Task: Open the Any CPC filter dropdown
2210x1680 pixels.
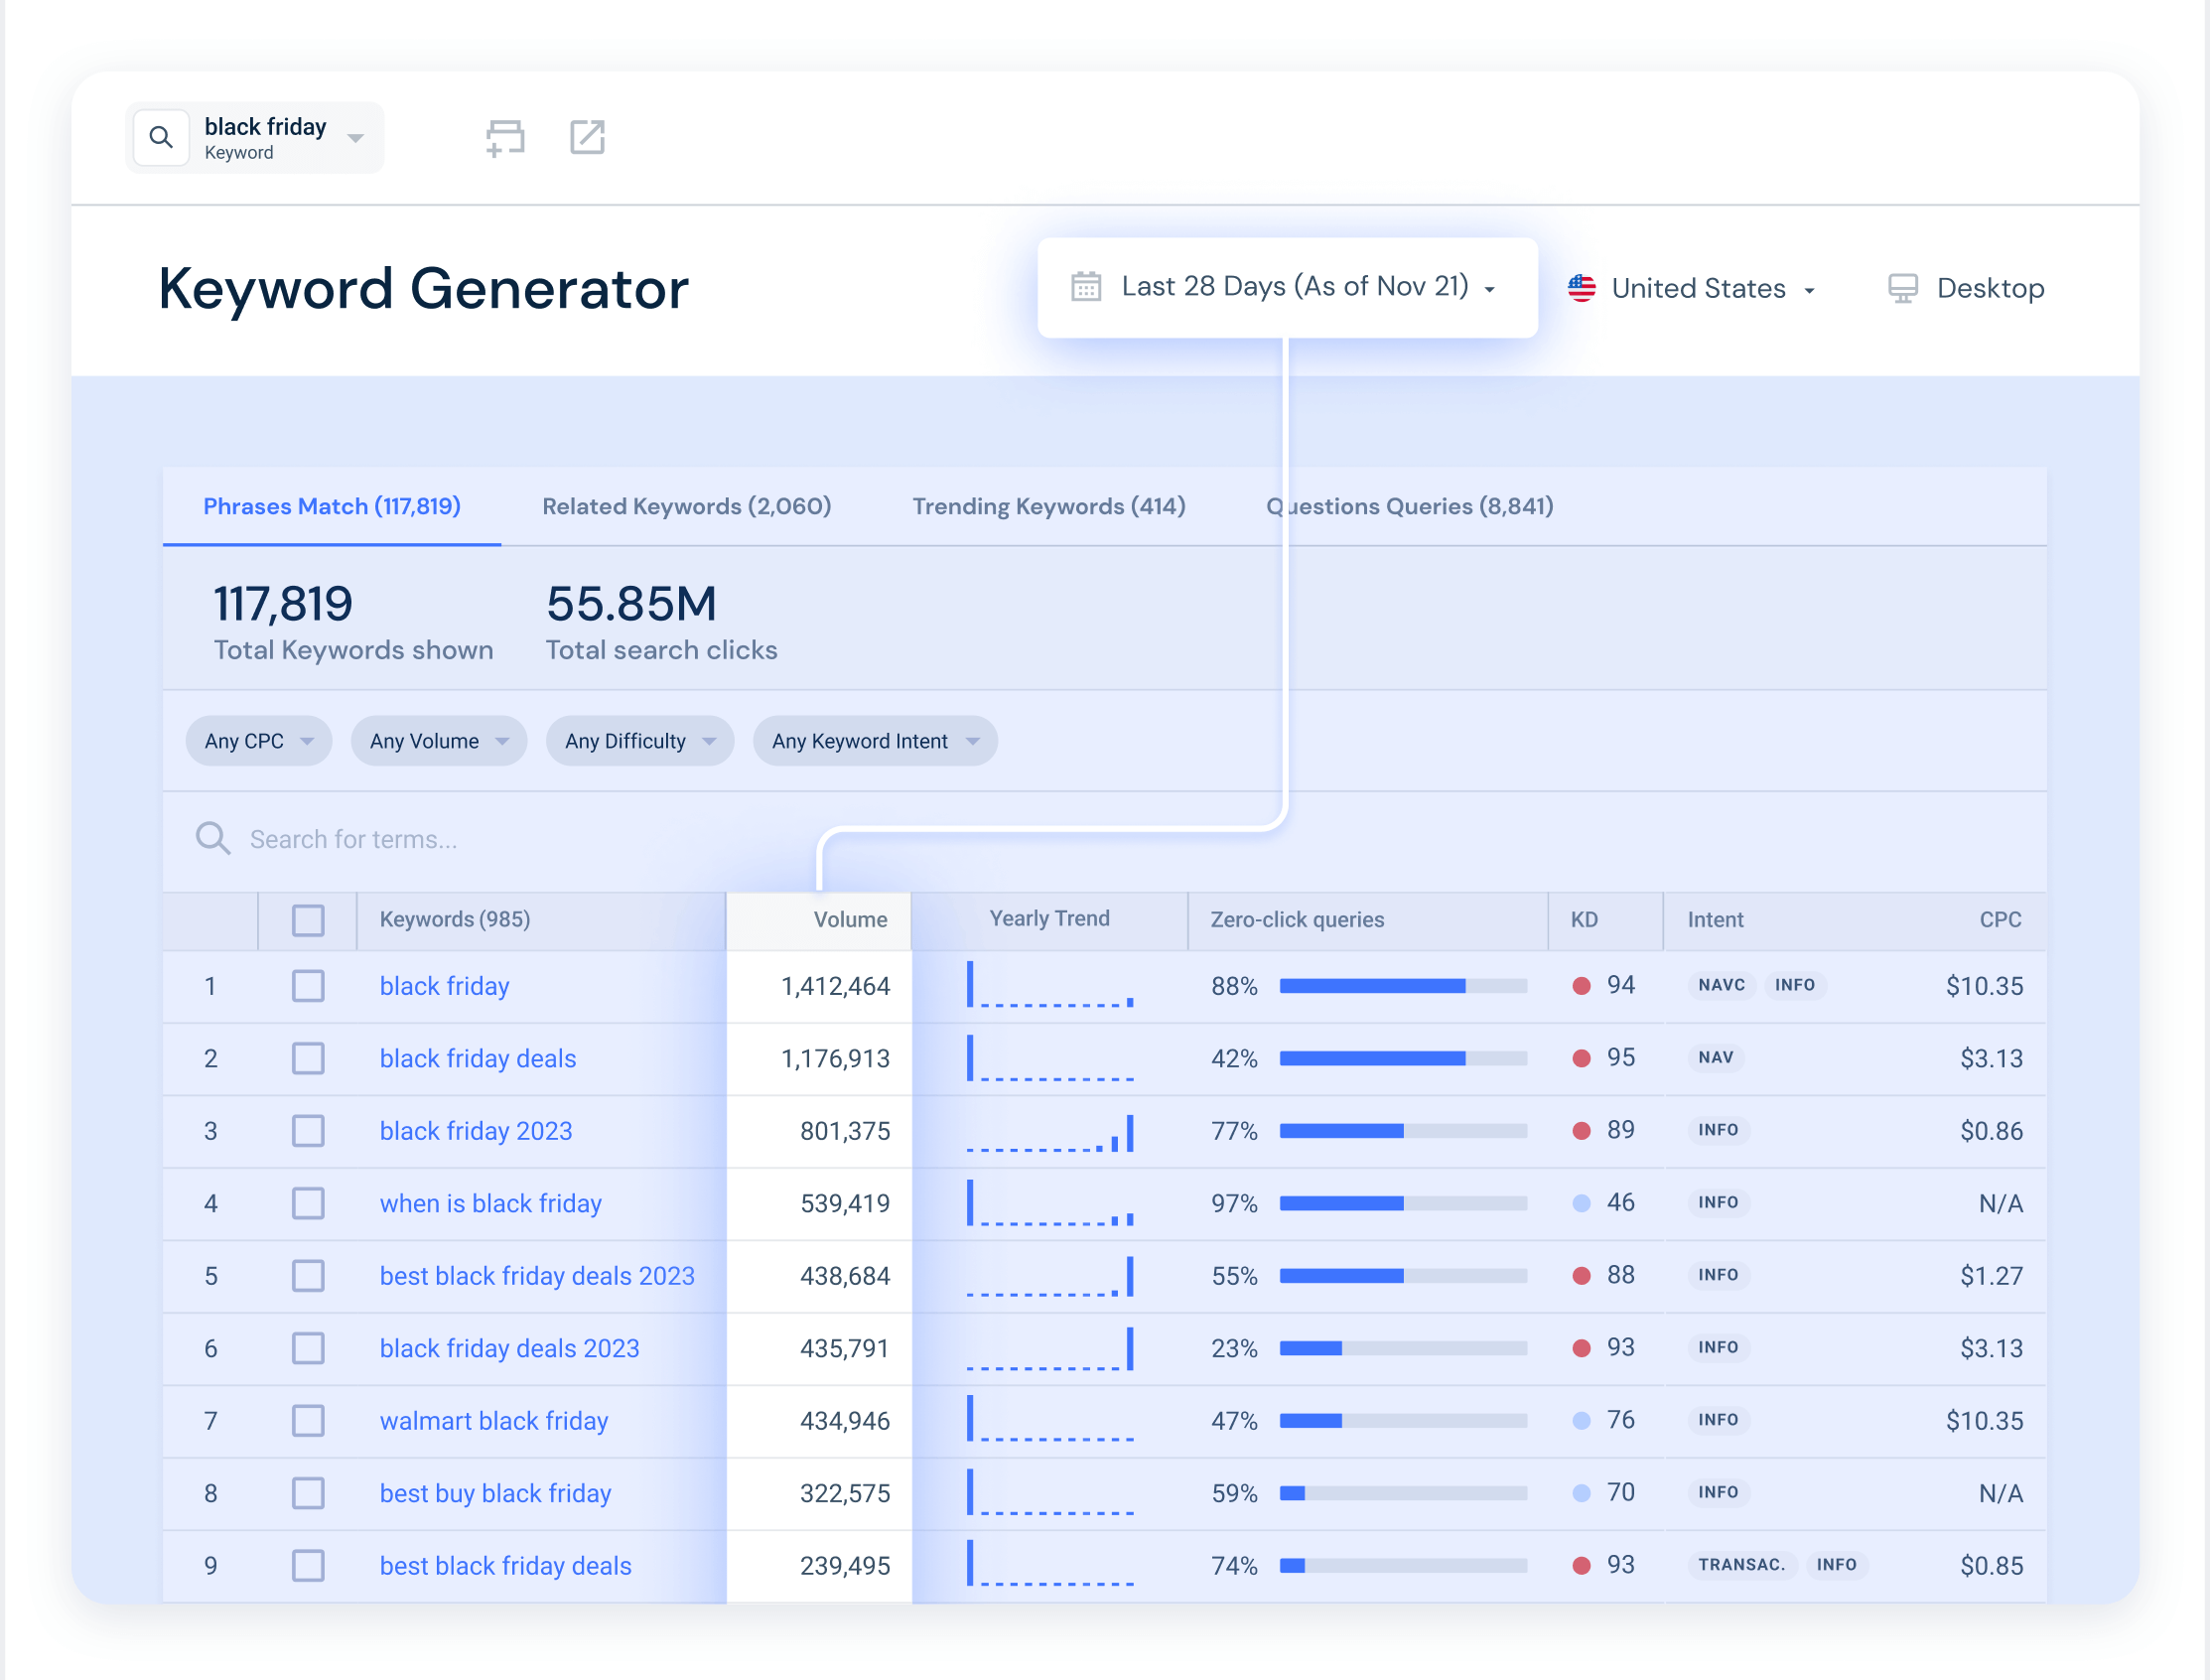Action: (x=258, y=741)
